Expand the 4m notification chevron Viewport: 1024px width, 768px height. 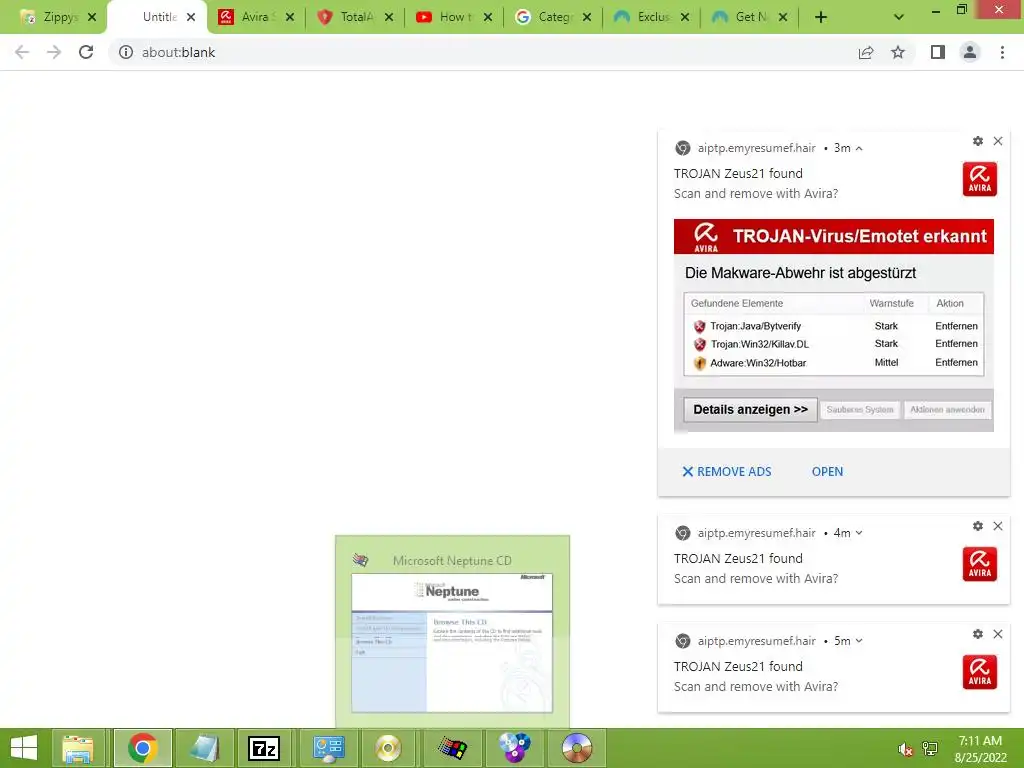point(859,533)
